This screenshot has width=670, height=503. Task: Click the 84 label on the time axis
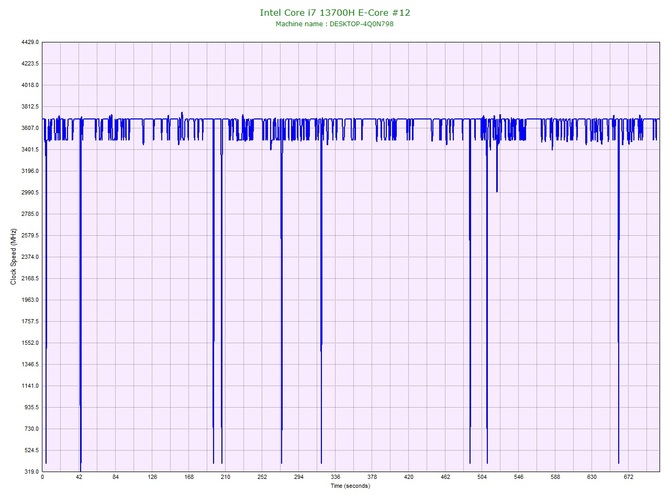[116, 477]
